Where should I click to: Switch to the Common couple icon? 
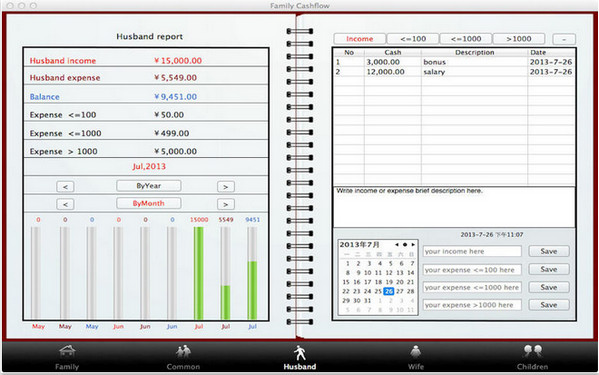[x=183, y=351]
